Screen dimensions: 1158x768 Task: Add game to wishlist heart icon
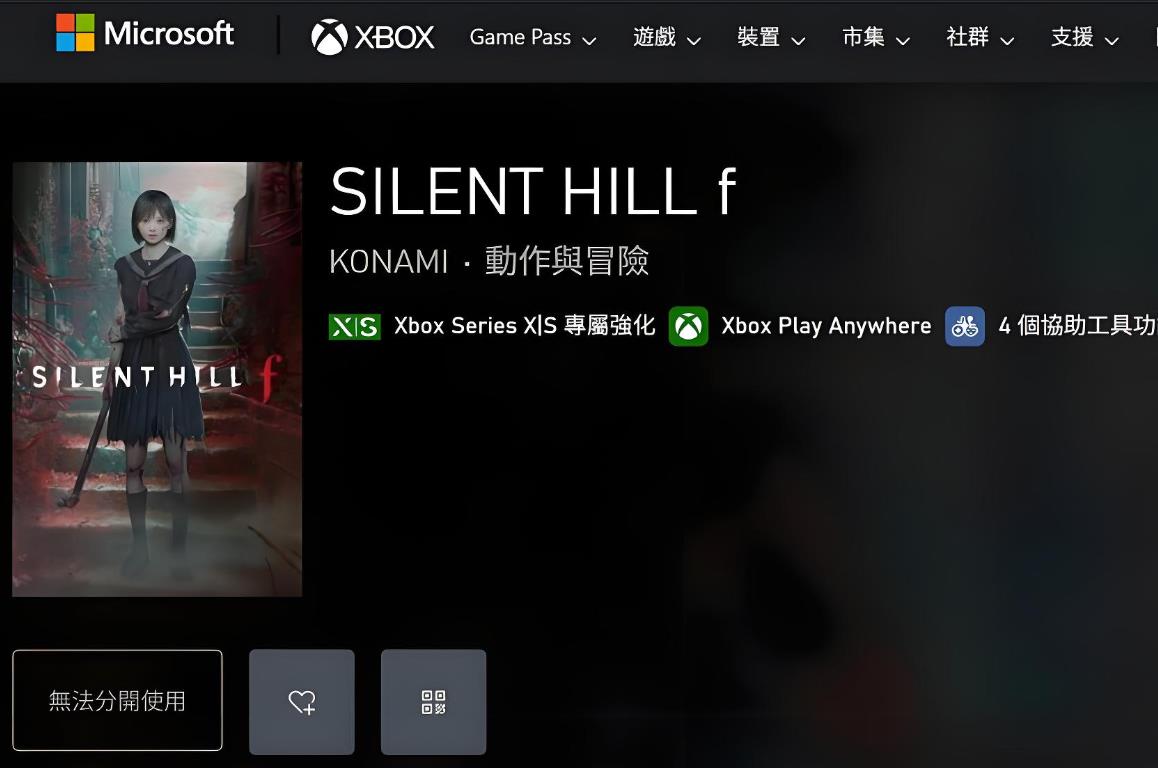(301, 702)
